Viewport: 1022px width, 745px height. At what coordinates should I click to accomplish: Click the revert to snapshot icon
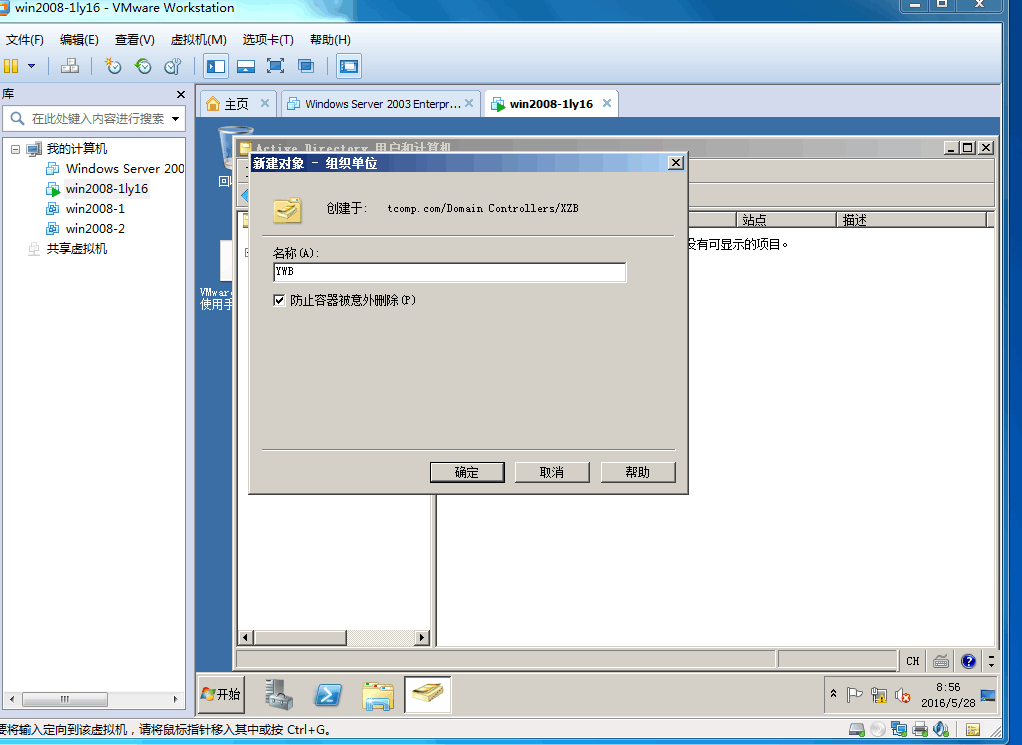coord(143,66)
